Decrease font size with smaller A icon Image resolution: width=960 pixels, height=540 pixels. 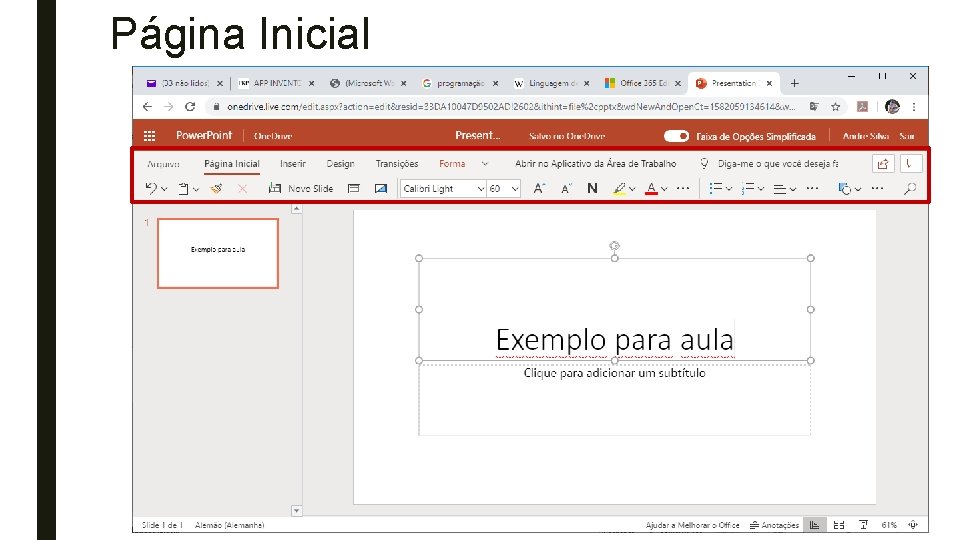coord(566,189)
